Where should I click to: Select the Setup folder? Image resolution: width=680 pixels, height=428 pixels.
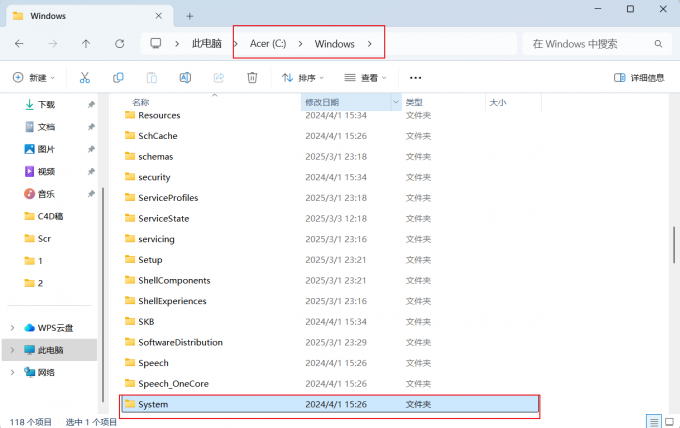[x=150, y=260]
